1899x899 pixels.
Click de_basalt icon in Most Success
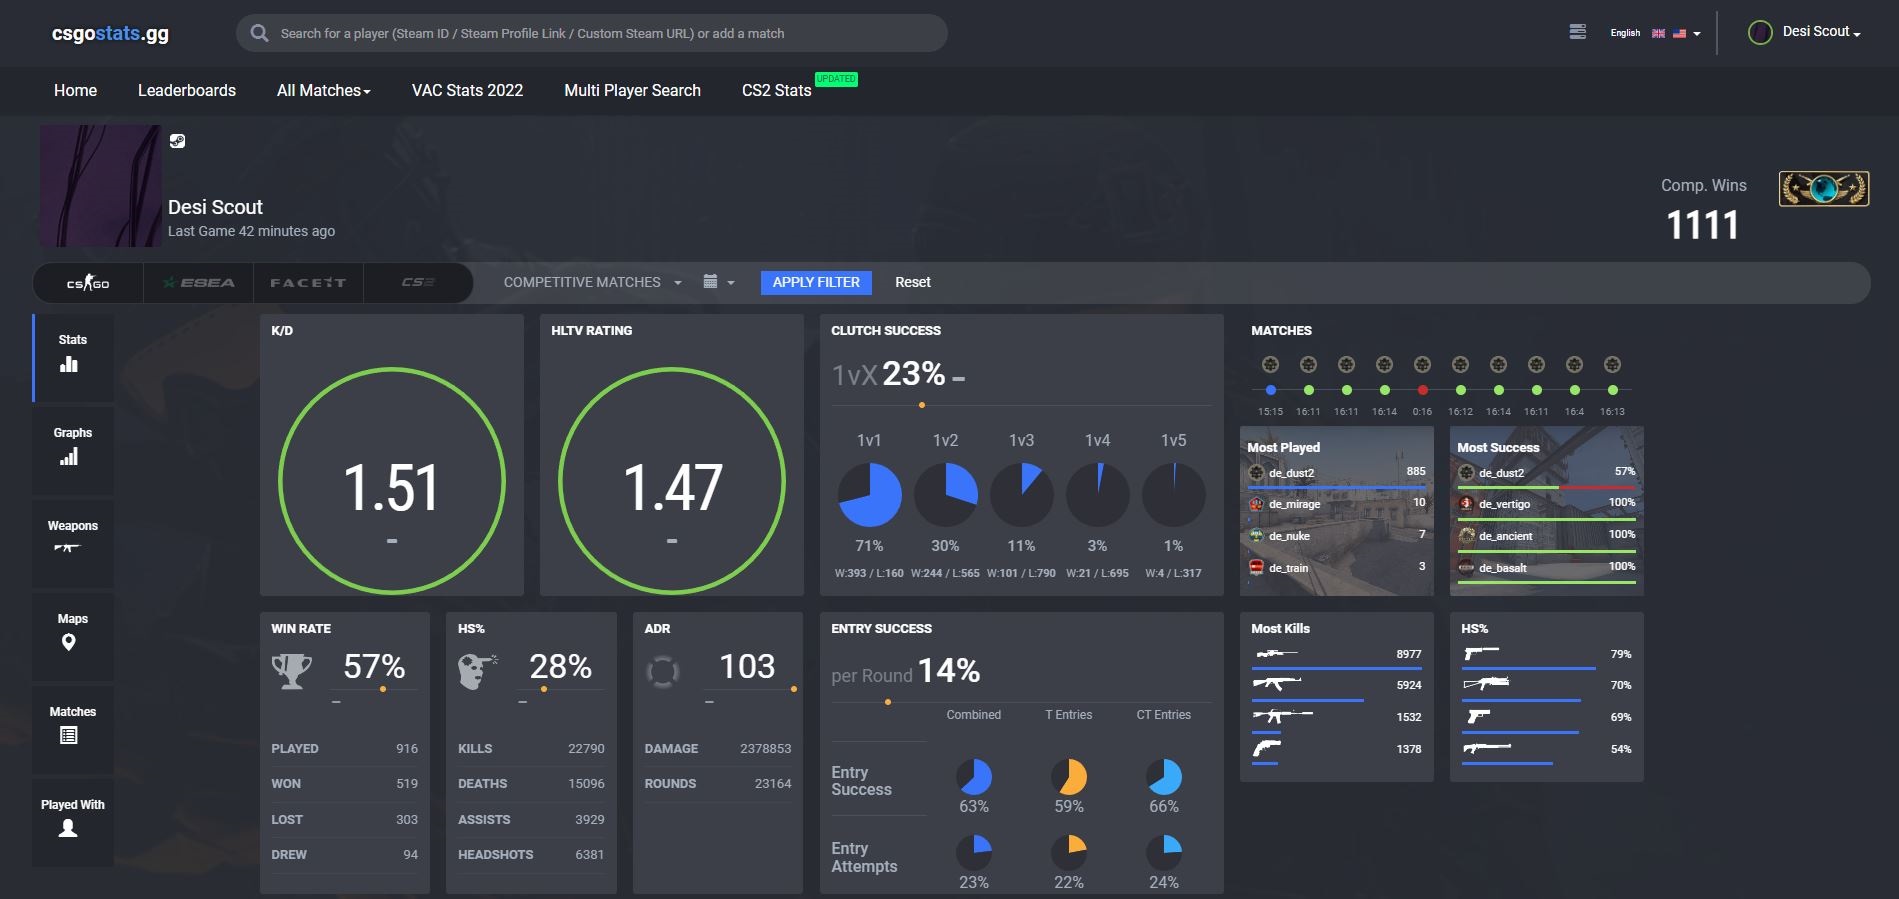pyautogui.click(x=1467, y=568)
